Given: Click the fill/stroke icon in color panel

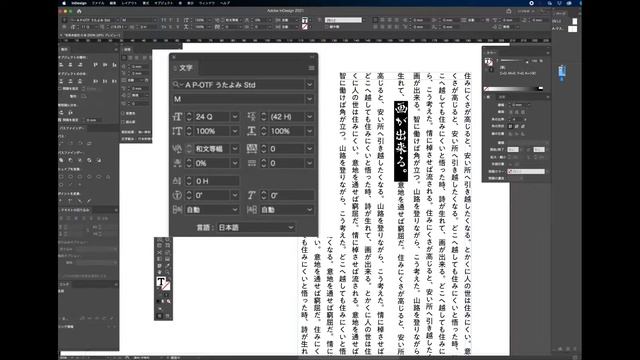Looking at the screenshot, I should click(x=489, y=62).
